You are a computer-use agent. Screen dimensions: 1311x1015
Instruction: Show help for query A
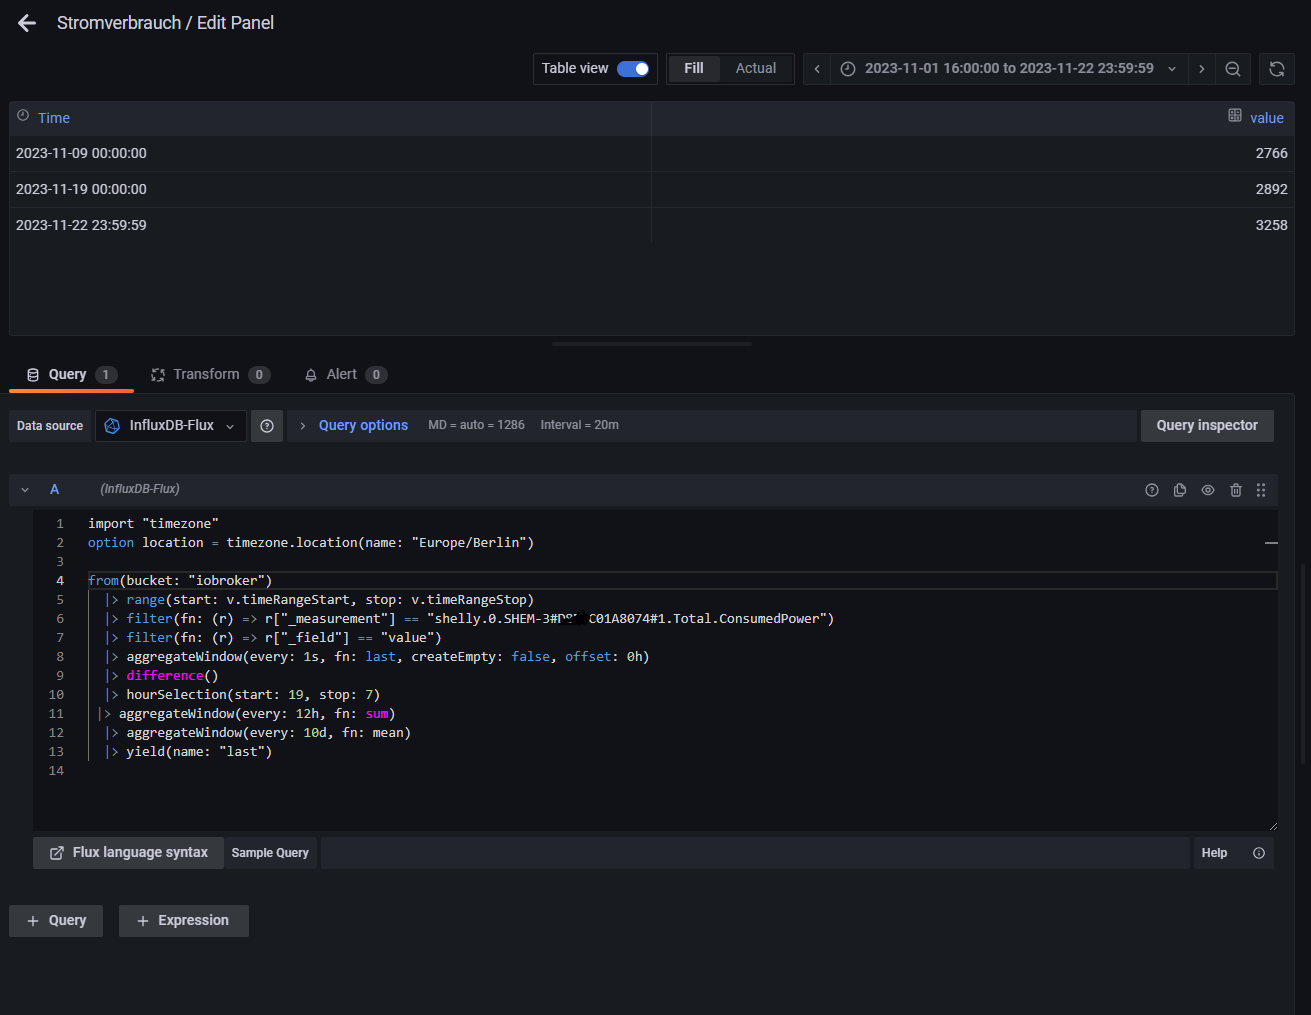[1152, 490]
